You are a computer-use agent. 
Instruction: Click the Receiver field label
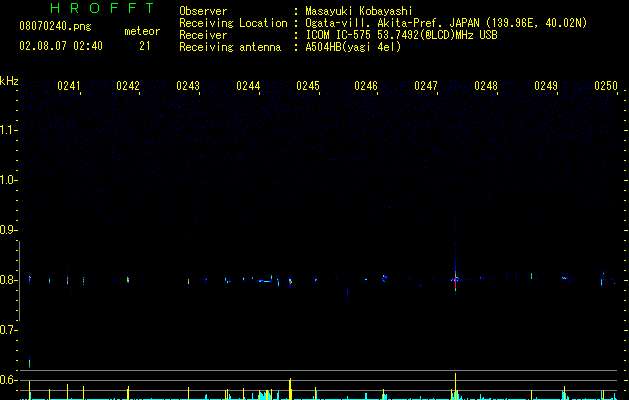(x=203, y=35)
